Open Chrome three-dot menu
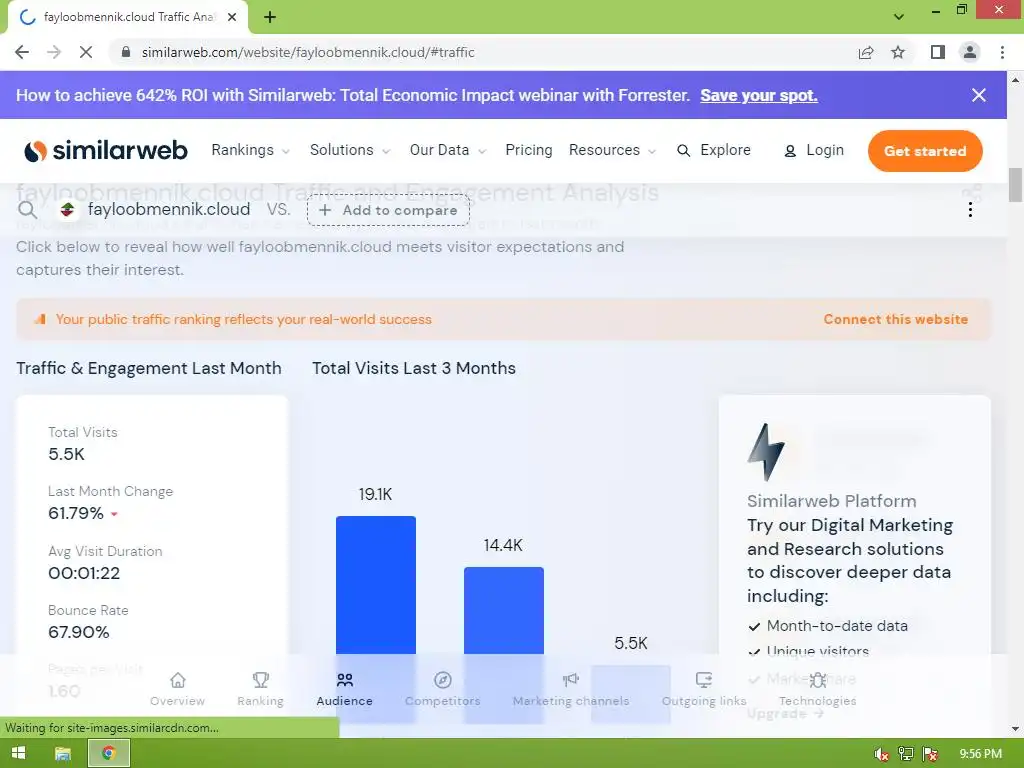Image resolution: width=1024 pixels, height=768 pixels. point(1002,52)
